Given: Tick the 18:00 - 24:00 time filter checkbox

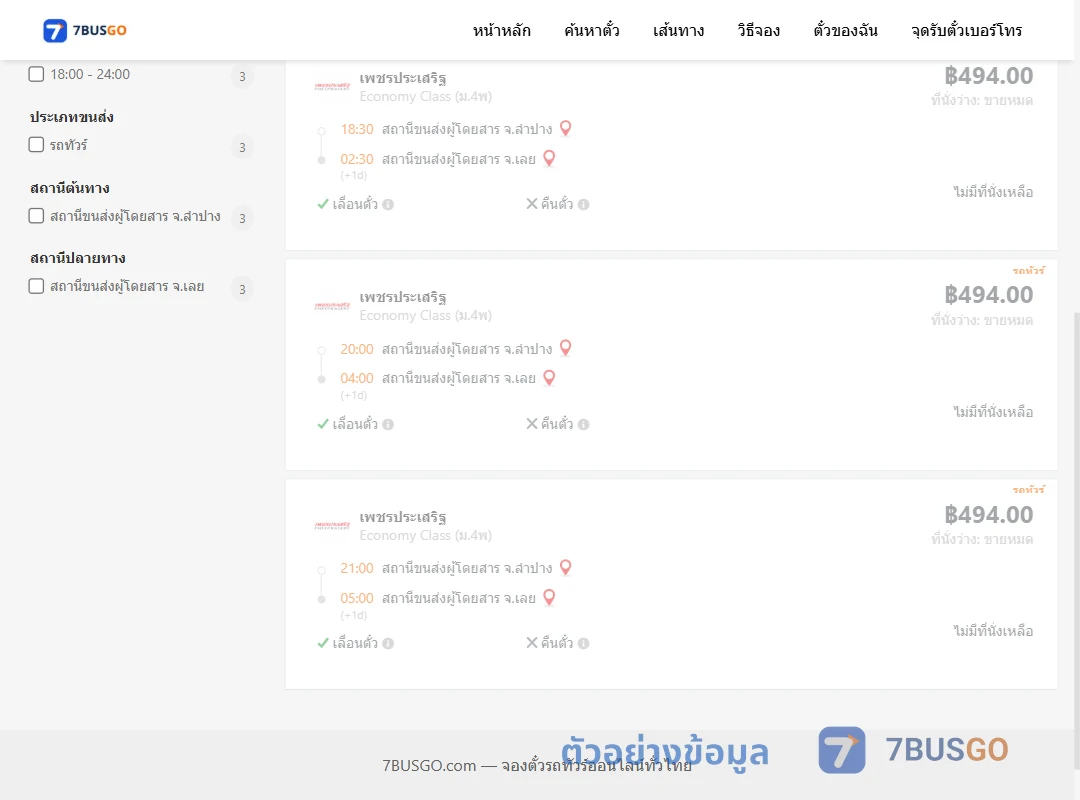Looking at the screenshot, I should tap(36, 74).
